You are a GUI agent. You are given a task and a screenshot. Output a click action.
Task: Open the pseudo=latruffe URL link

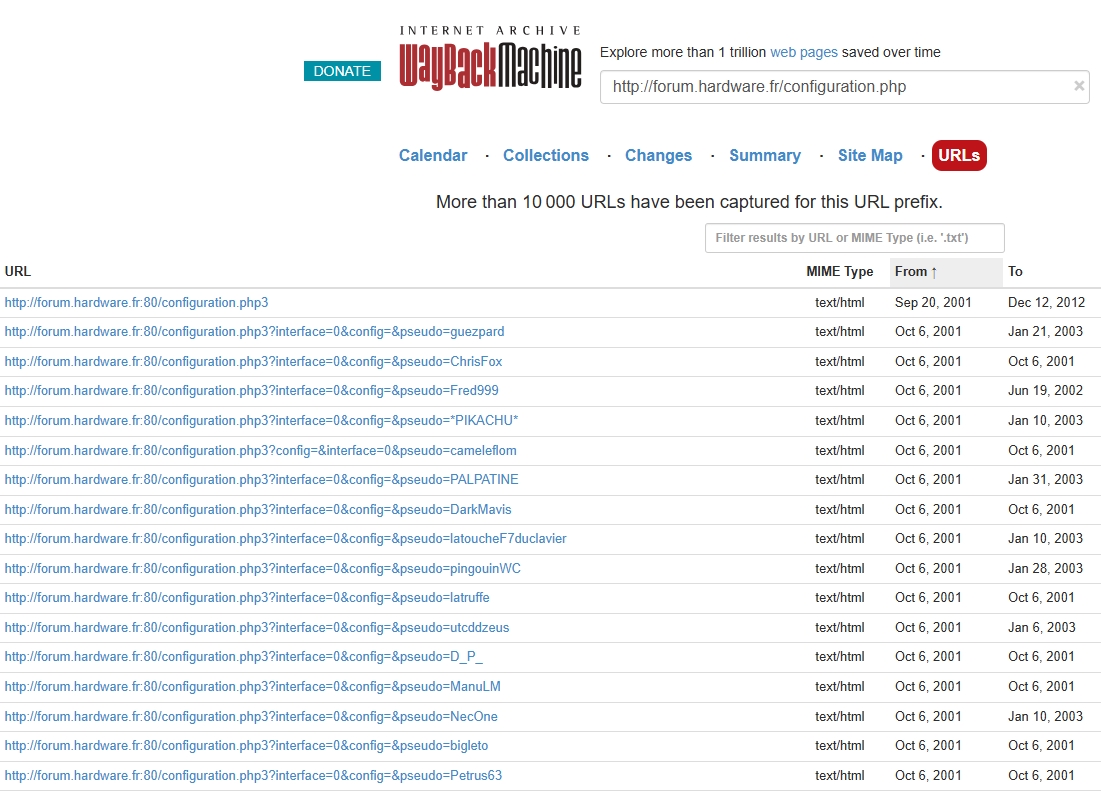(x=247, y=597)
